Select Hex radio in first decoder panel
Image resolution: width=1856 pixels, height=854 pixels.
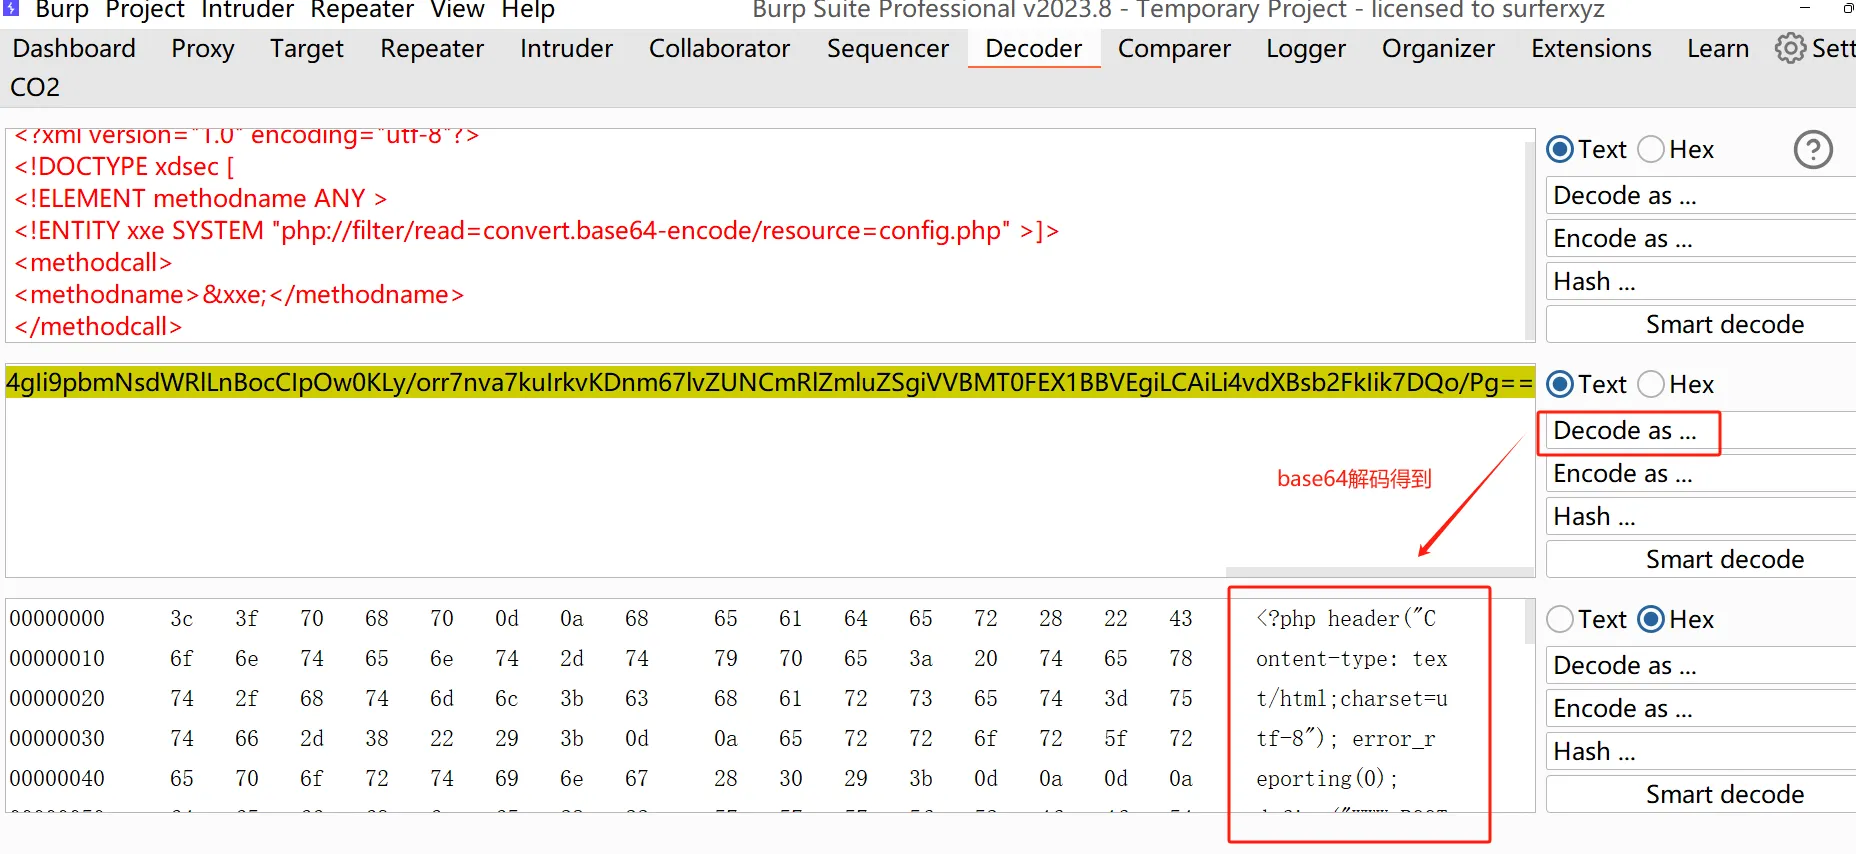coord(1651,150)
